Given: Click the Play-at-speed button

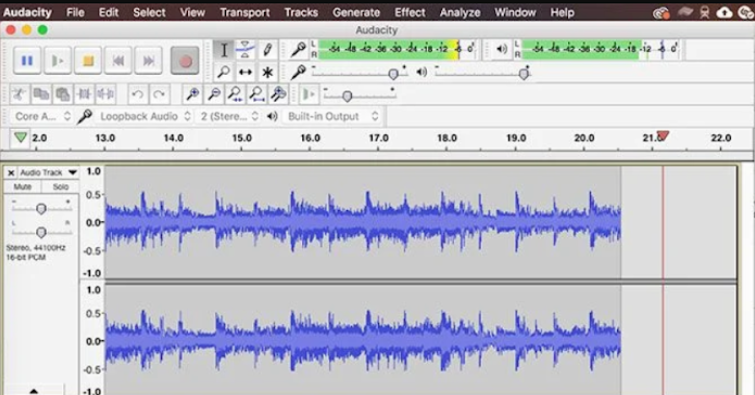Looking at the screenshot, I should 309,94.
